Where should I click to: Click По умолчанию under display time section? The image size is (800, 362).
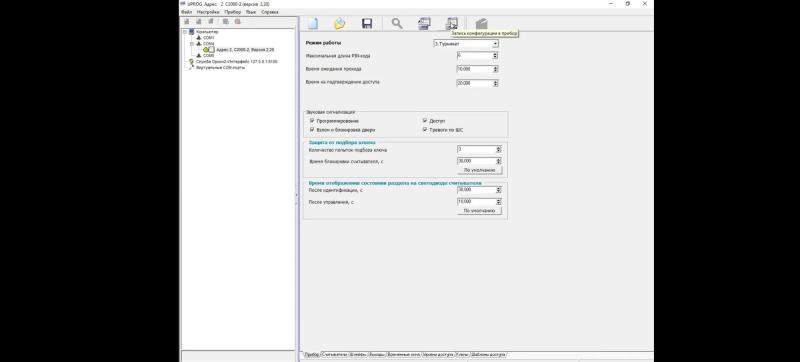coord(480,211)
